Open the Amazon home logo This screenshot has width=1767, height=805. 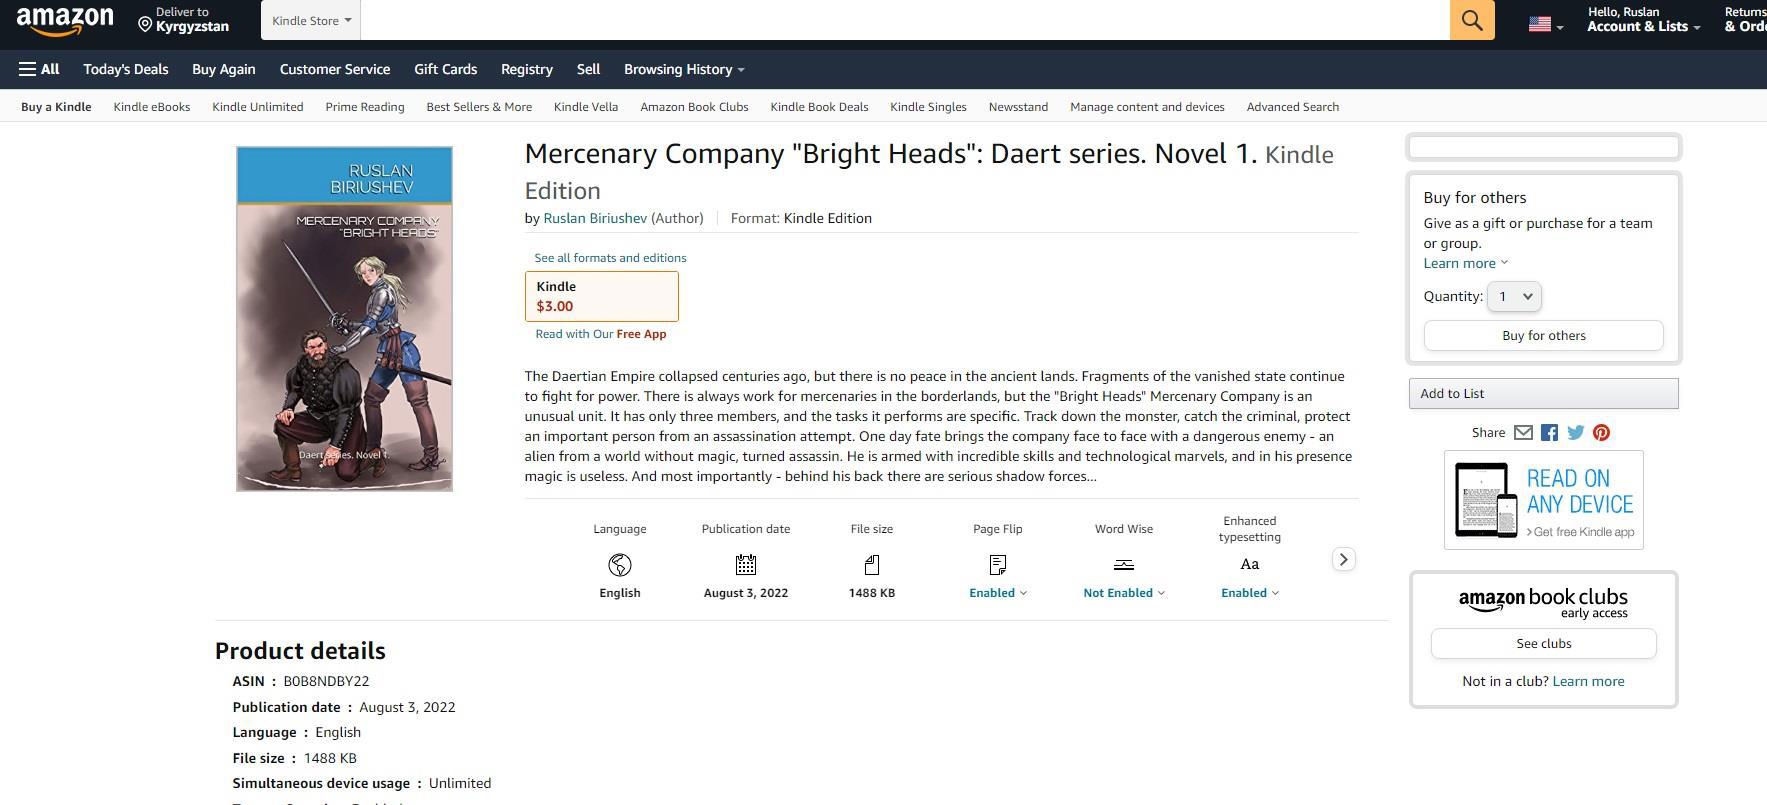[x=65, y=20]
